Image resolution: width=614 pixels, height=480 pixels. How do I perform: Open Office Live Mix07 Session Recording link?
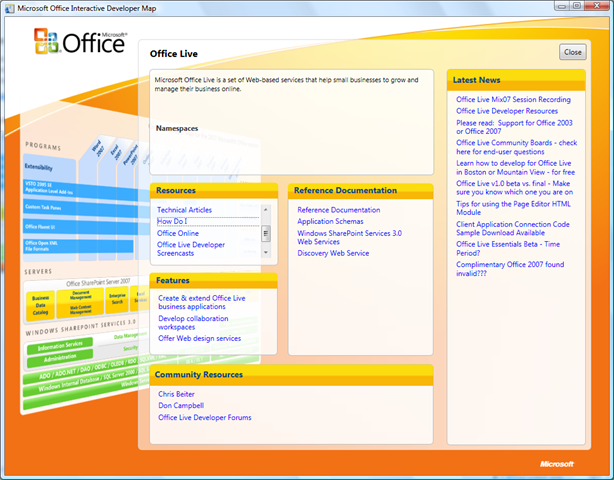click(x=513, y=99)
